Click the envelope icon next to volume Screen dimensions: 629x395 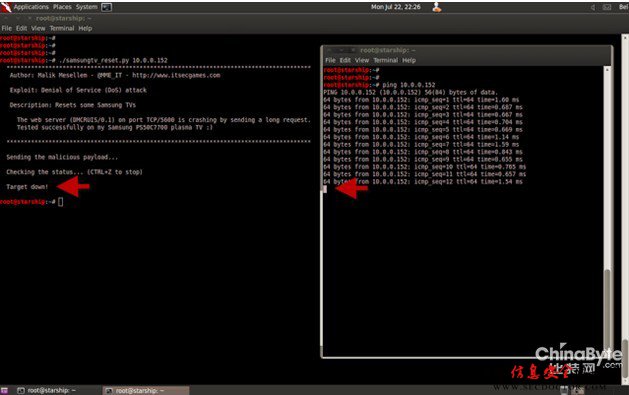[x=607, y=7]
